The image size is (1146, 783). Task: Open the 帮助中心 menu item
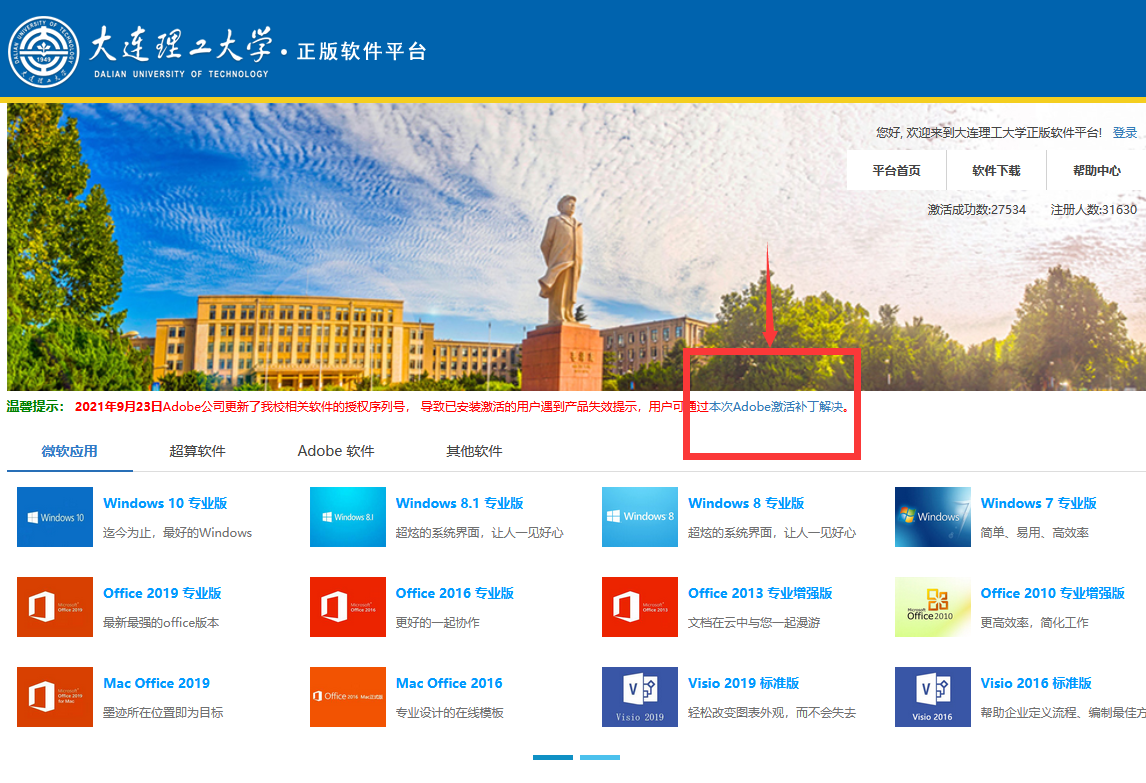(1096, 170)
